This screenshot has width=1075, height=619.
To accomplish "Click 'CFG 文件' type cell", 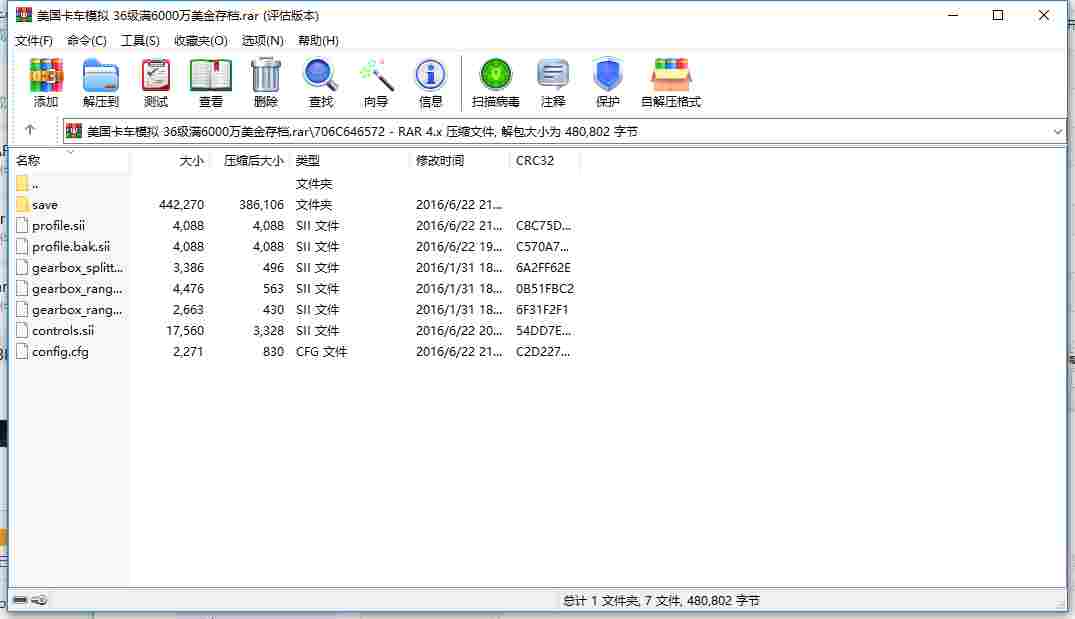I will coord(321,352).
